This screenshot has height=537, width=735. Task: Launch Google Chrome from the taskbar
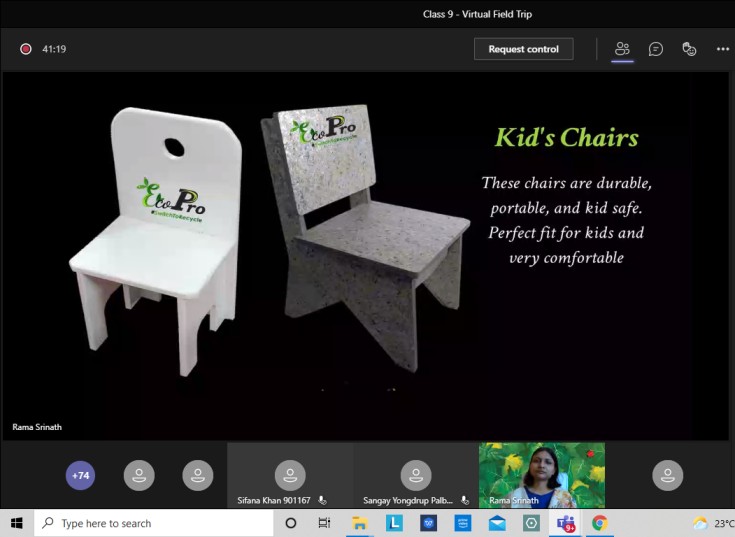click(x=599, y=523)
